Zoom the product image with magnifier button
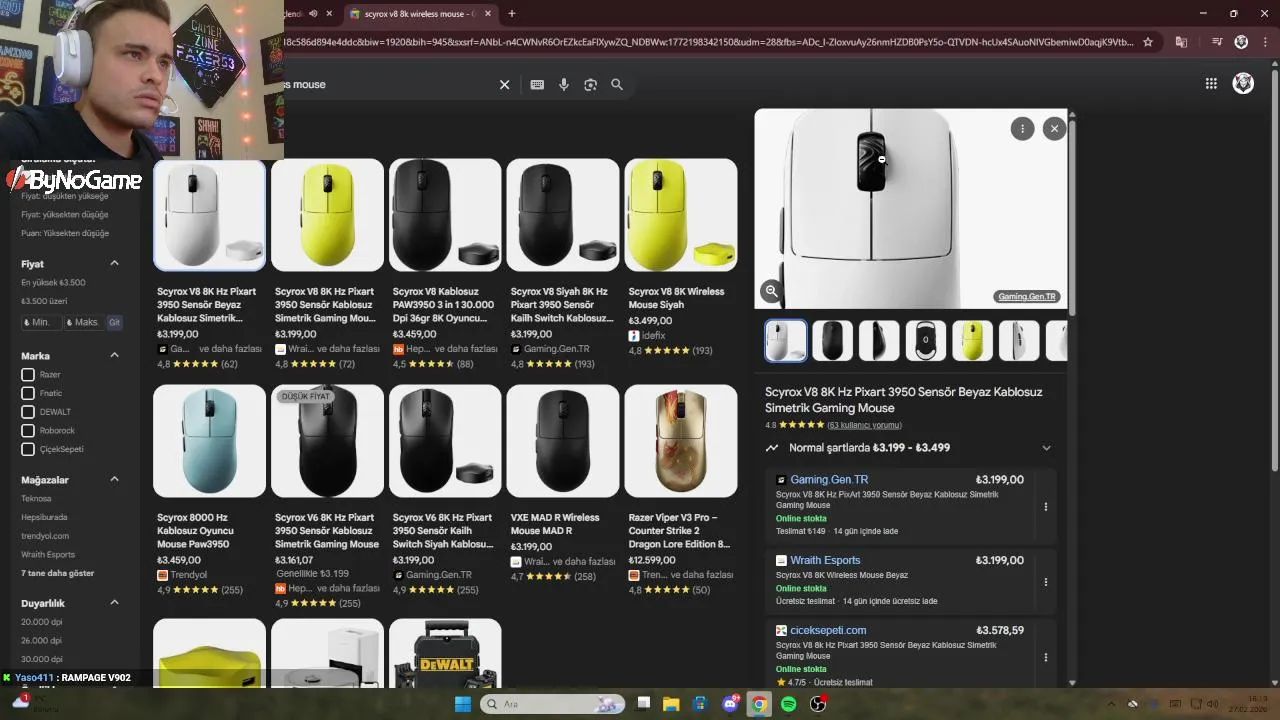Viewport: 1280px width, 720px height. click(x=771, y=291)
